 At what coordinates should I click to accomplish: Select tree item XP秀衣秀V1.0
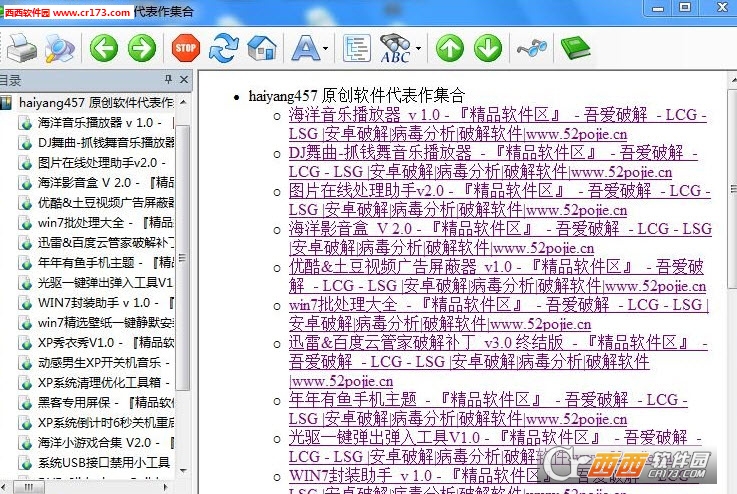(106, 343)
